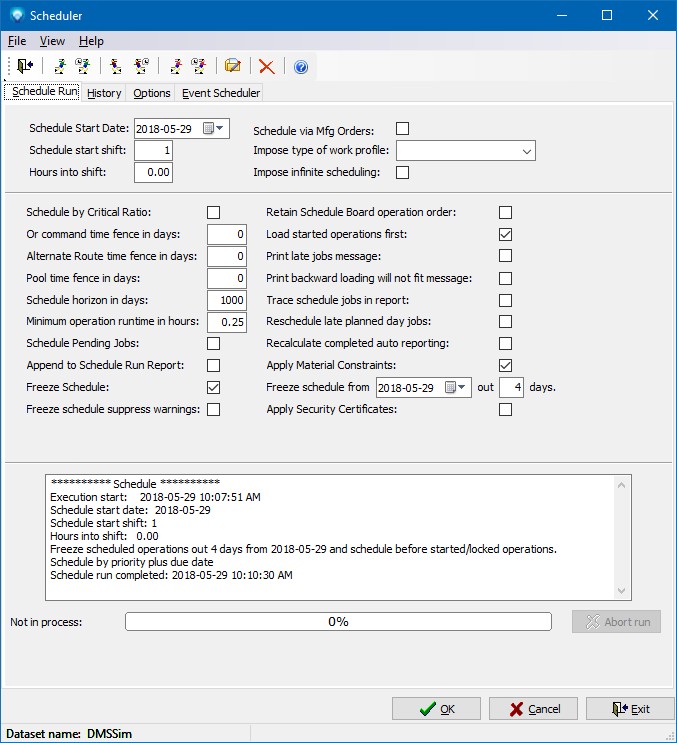Switch to the History tab
This screenshot has height=743, width=677.
click(104, 93)
